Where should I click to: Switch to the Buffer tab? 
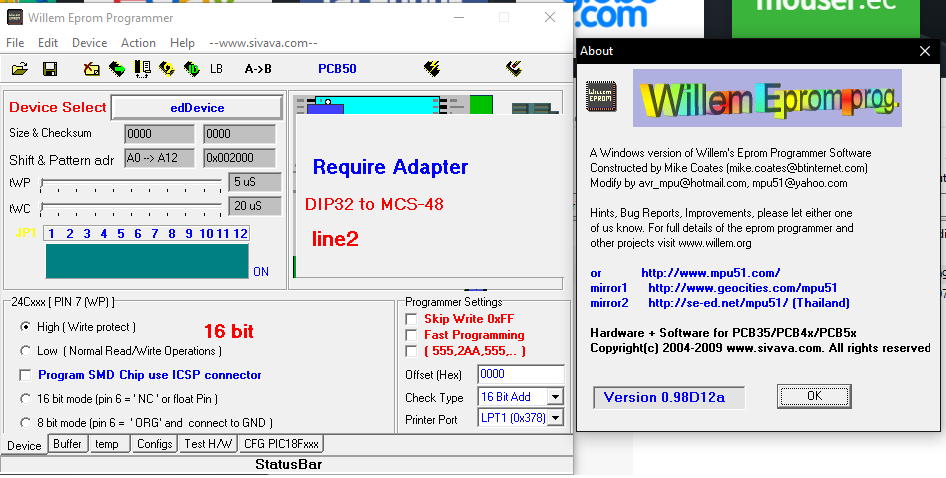tap(67, 444)
